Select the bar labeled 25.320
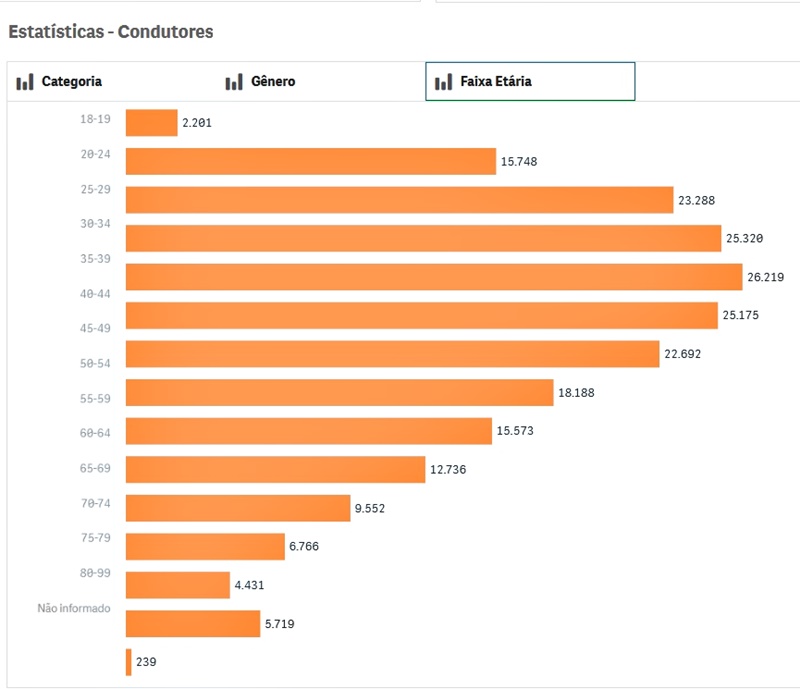The image size is (800, 689). (423, 238)
